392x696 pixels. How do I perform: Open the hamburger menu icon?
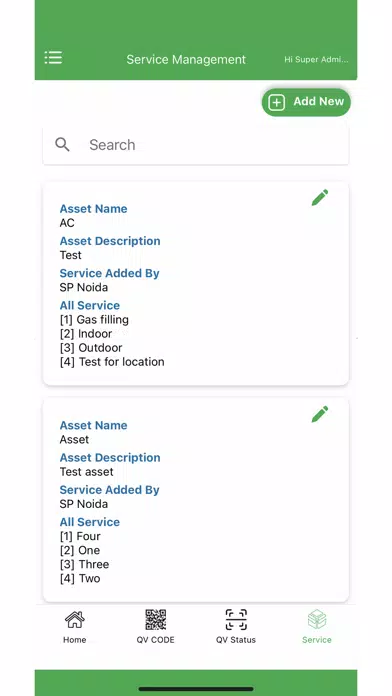[x=53, y=58]
